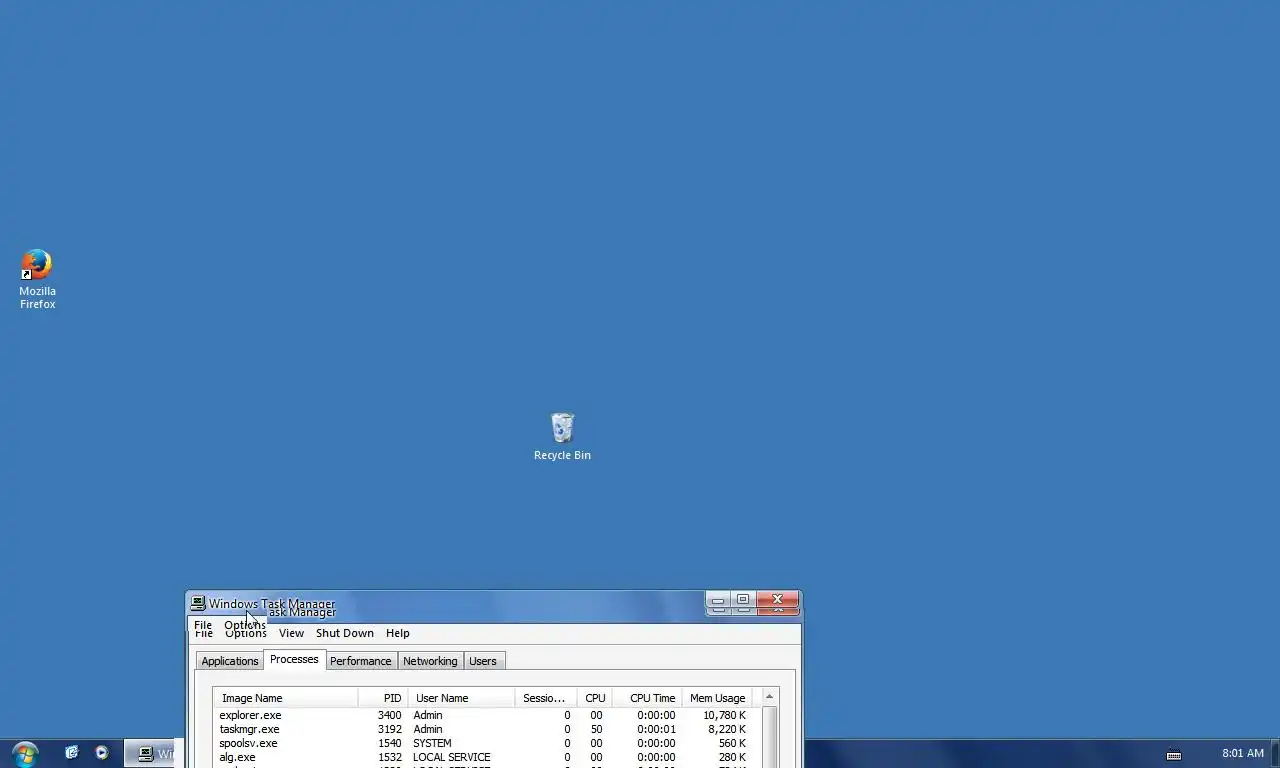Screen dimensions: 1280x768
Task: Sort by the Mem Usage column header
Action: [x=717, y=698]
